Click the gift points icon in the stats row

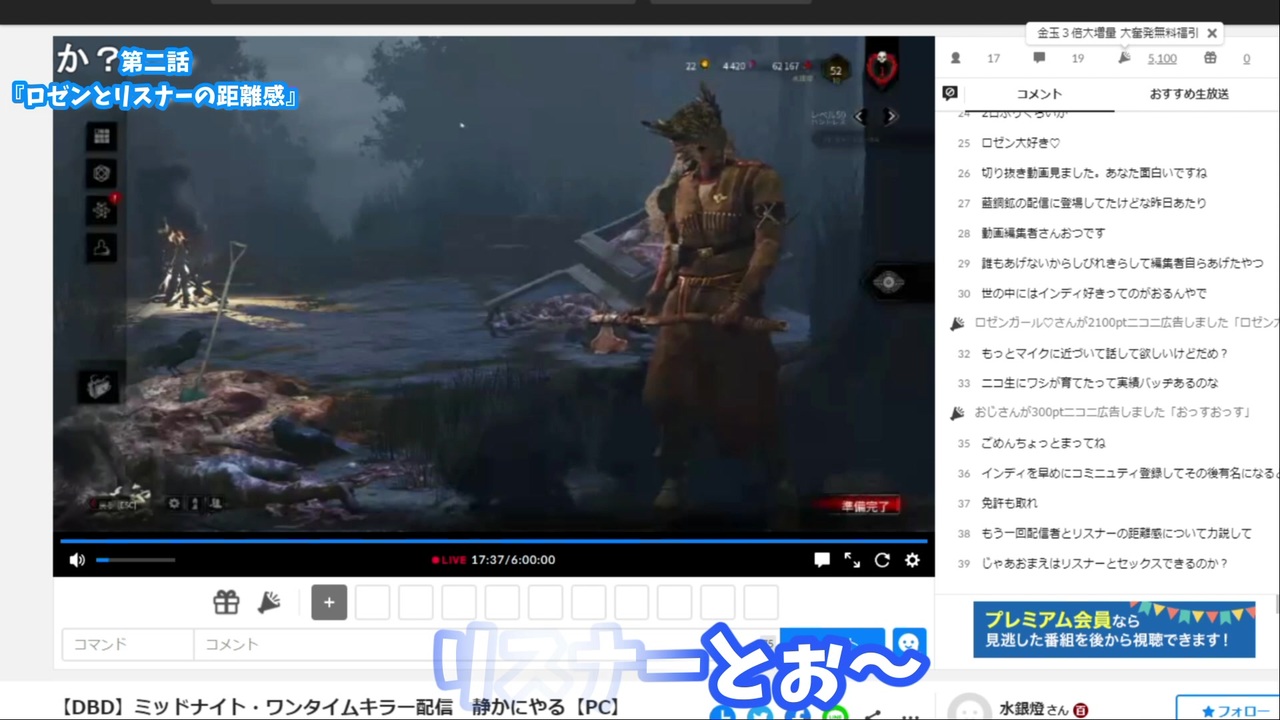tap(1210, 58)
